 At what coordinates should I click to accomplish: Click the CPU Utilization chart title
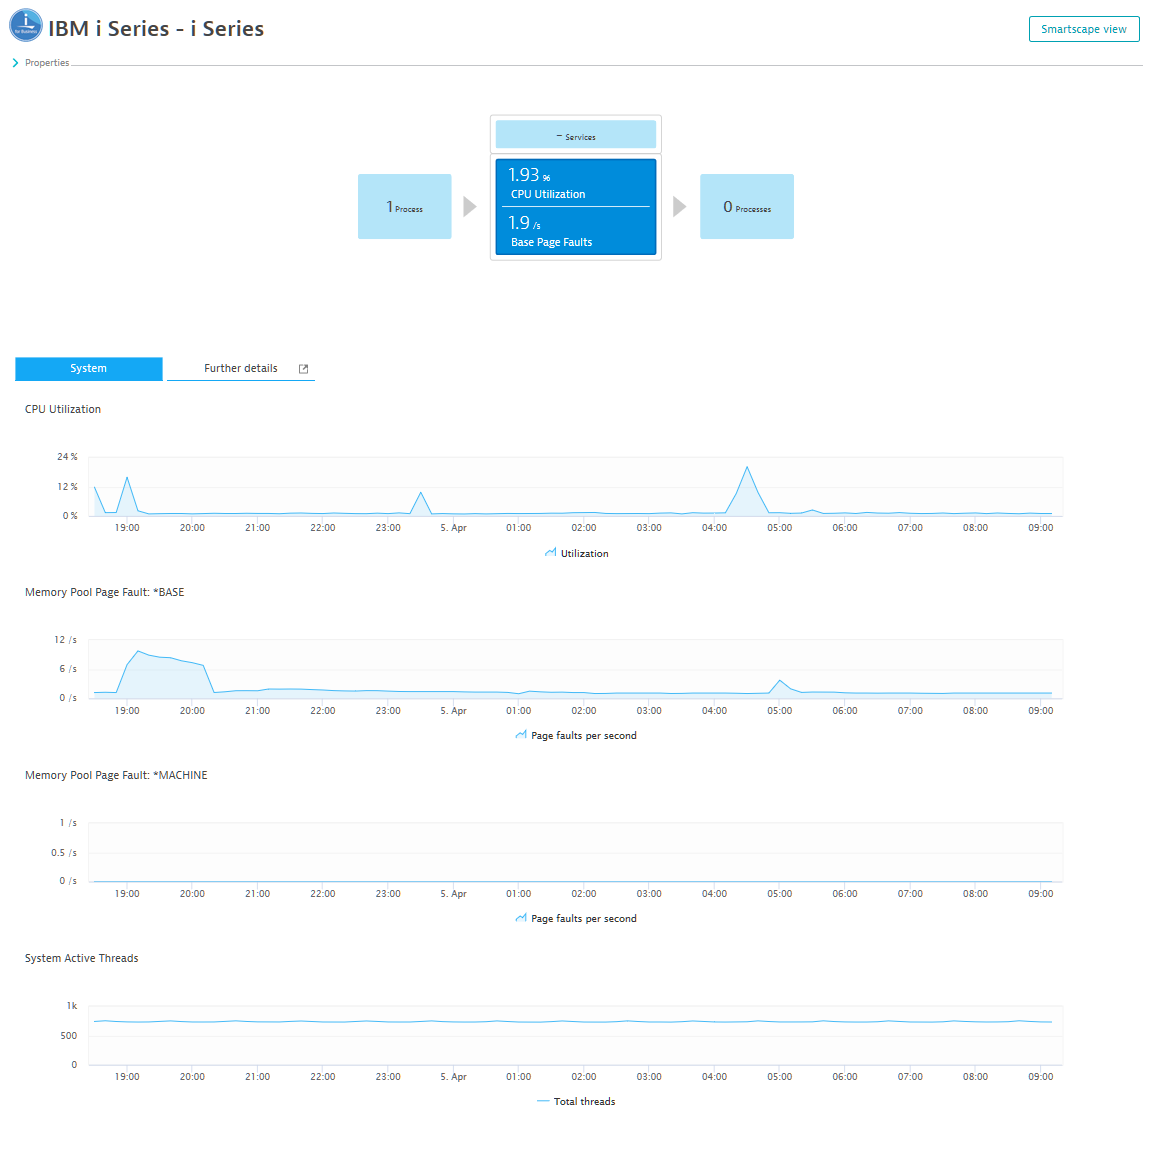tap(63, 409)
